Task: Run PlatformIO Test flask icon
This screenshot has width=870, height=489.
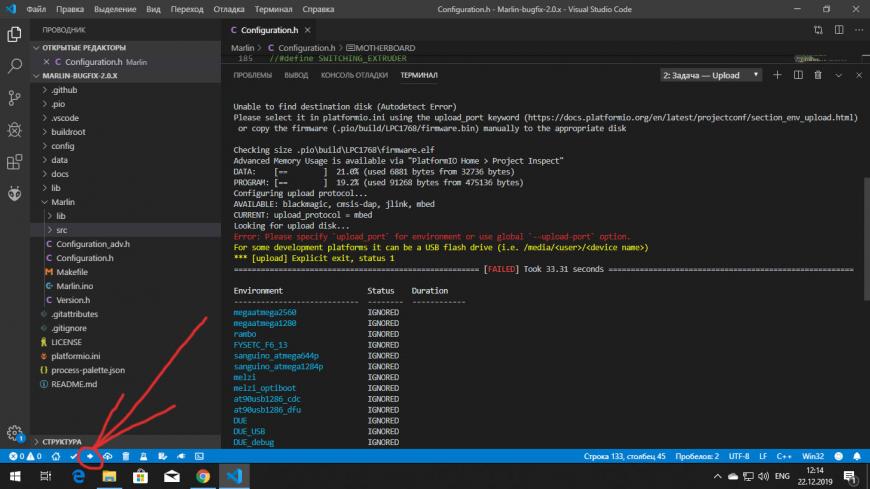Action: point(144,456)
